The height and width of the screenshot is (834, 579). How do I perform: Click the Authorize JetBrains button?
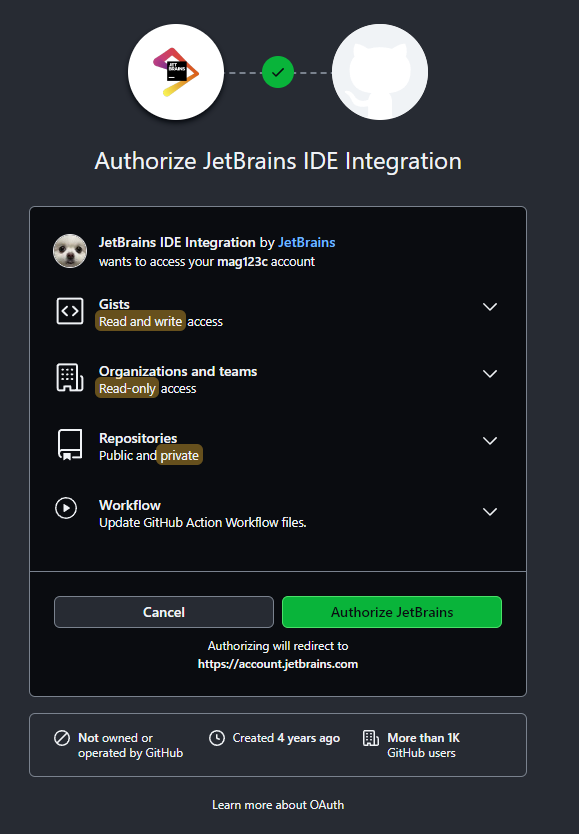[392, 612]
